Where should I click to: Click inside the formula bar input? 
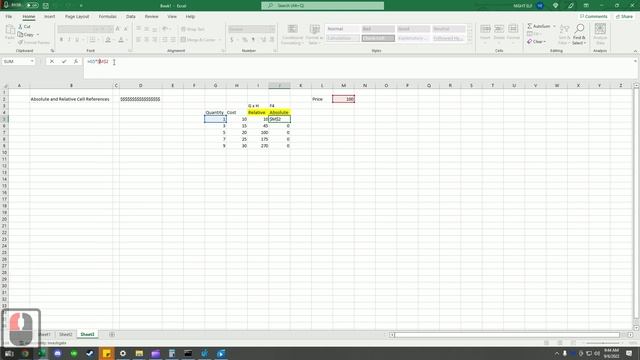pyautogui.click(x=359, y=67)
